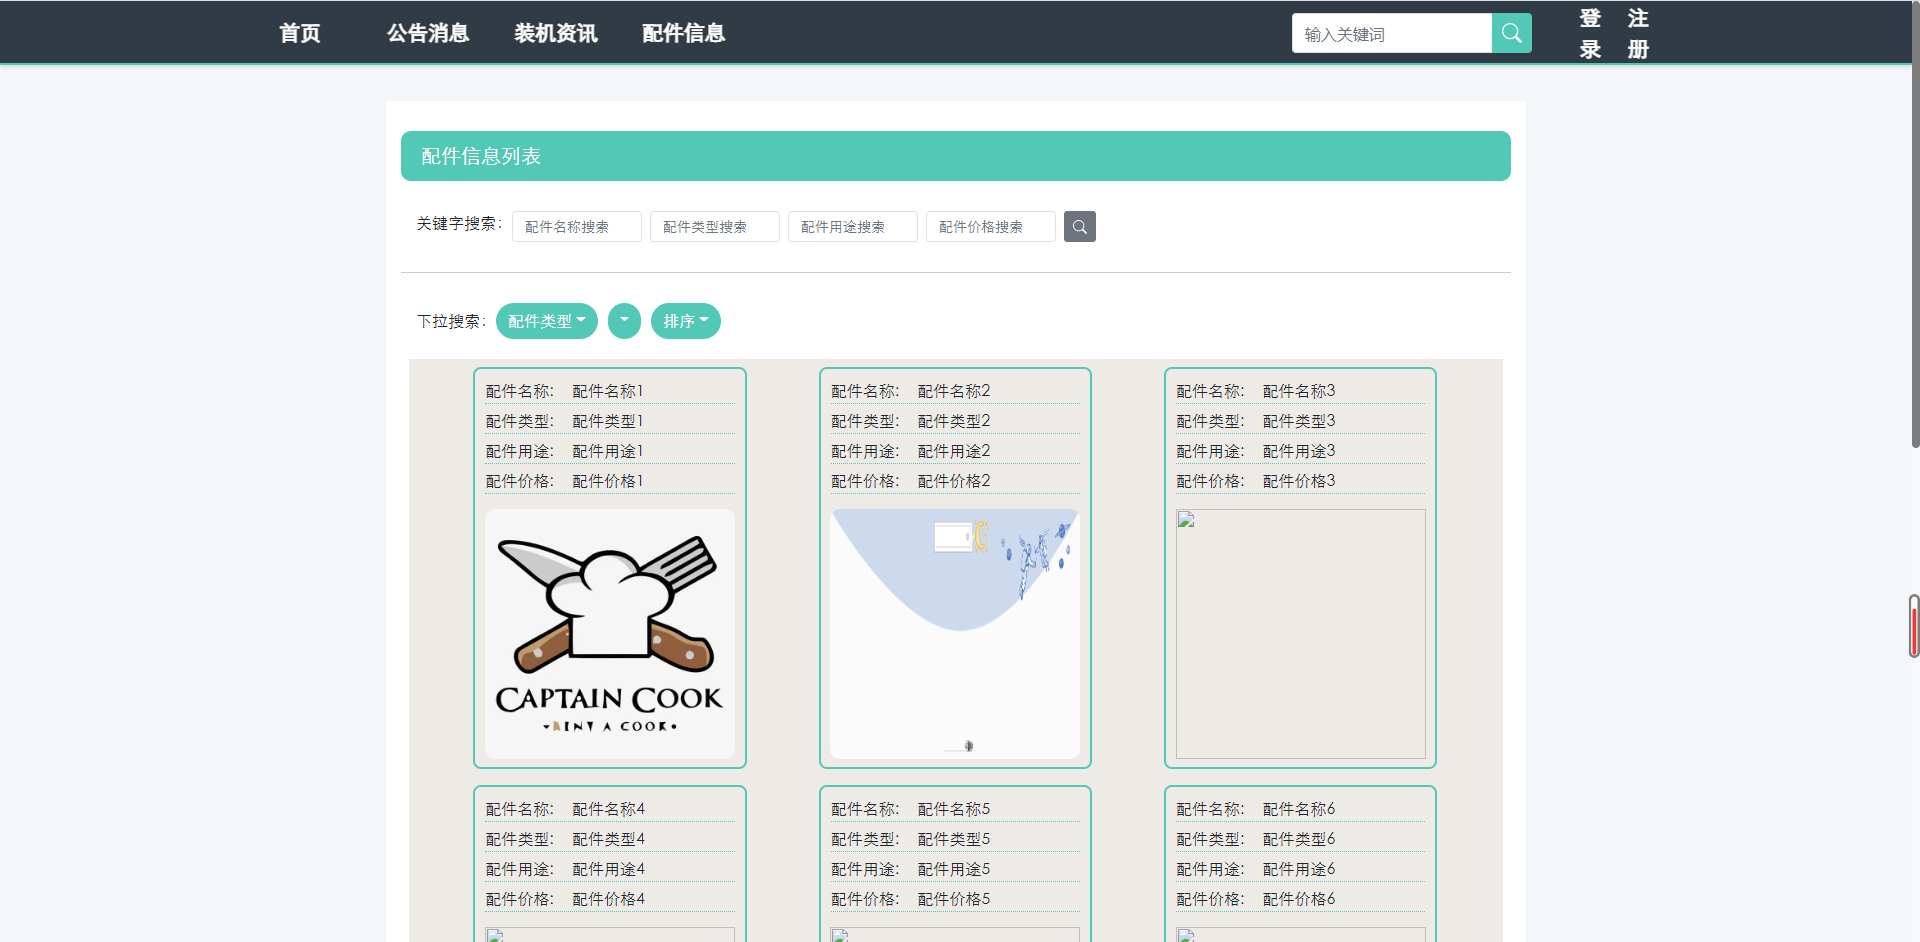1920x942 pixels.
Task: Click the 配件信息列表 header banner
Action: click(955, 155)
